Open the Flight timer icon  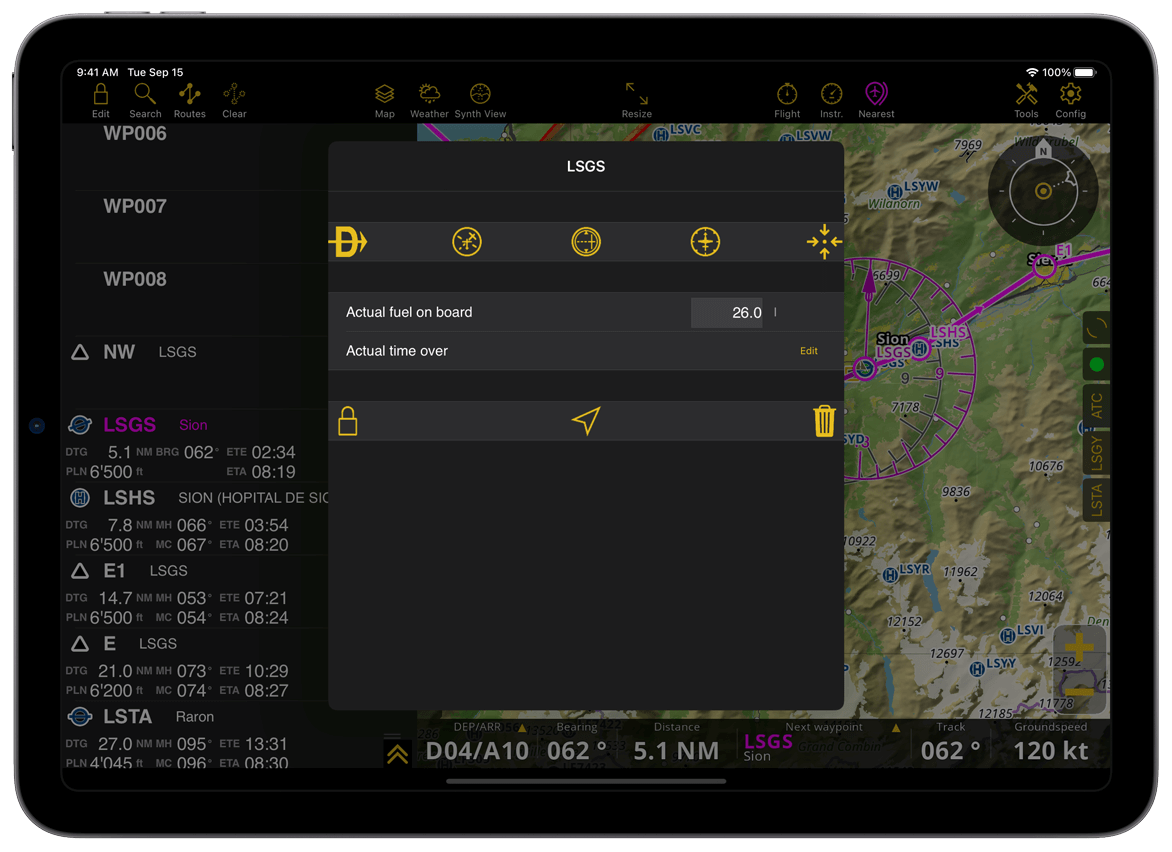click(x=787, y=100)
